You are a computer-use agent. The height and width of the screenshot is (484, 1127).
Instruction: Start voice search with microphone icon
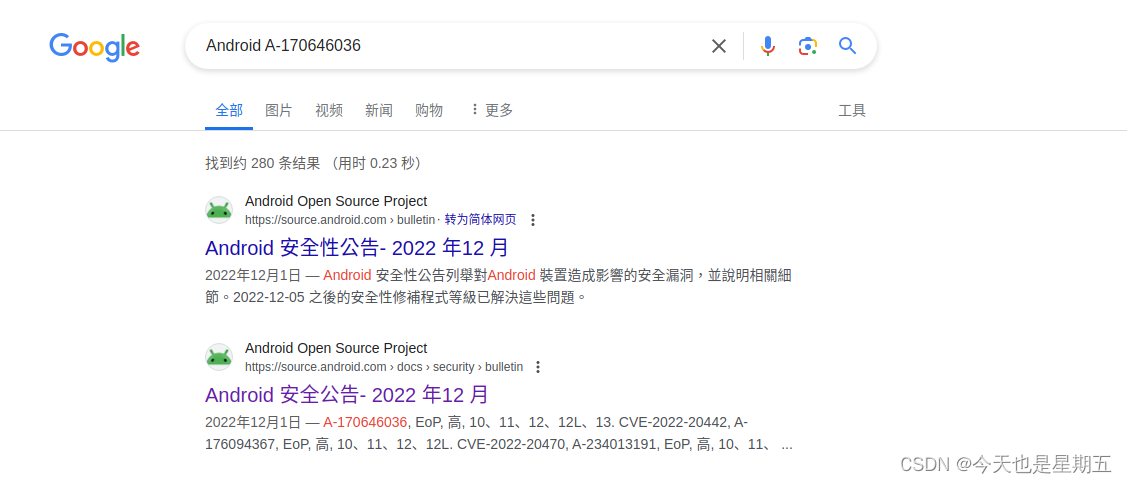coord(768,46)
